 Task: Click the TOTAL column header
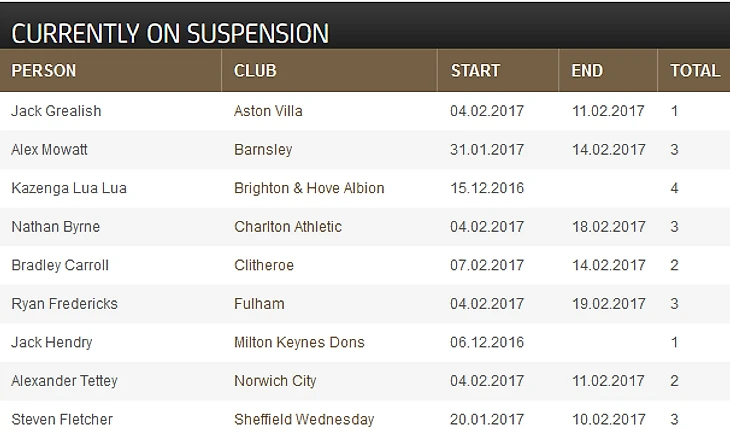click(695, 71)
